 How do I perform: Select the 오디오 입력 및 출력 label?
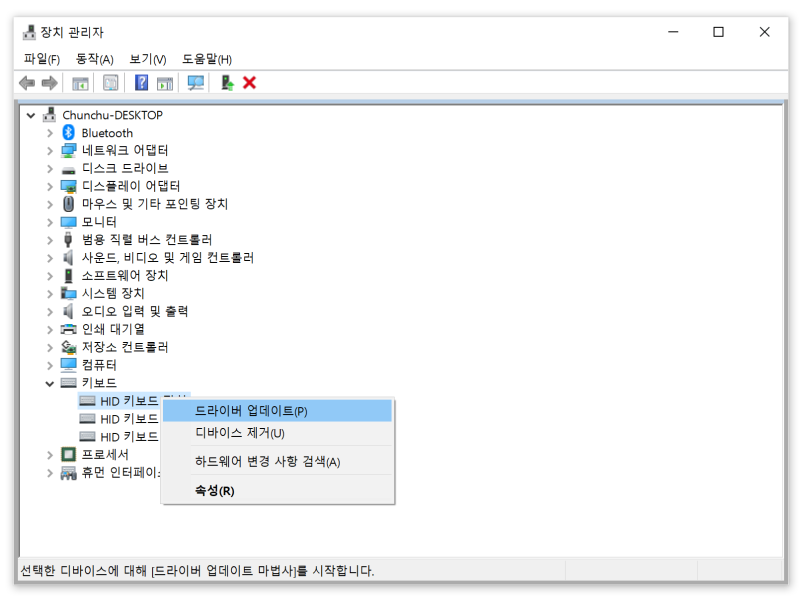click(x=135, y=311)
